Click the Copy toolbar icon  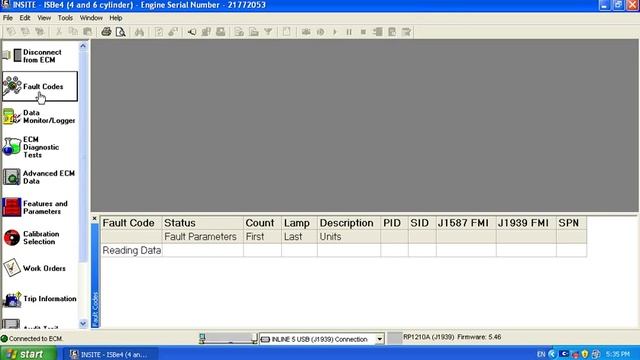(73, 32)
